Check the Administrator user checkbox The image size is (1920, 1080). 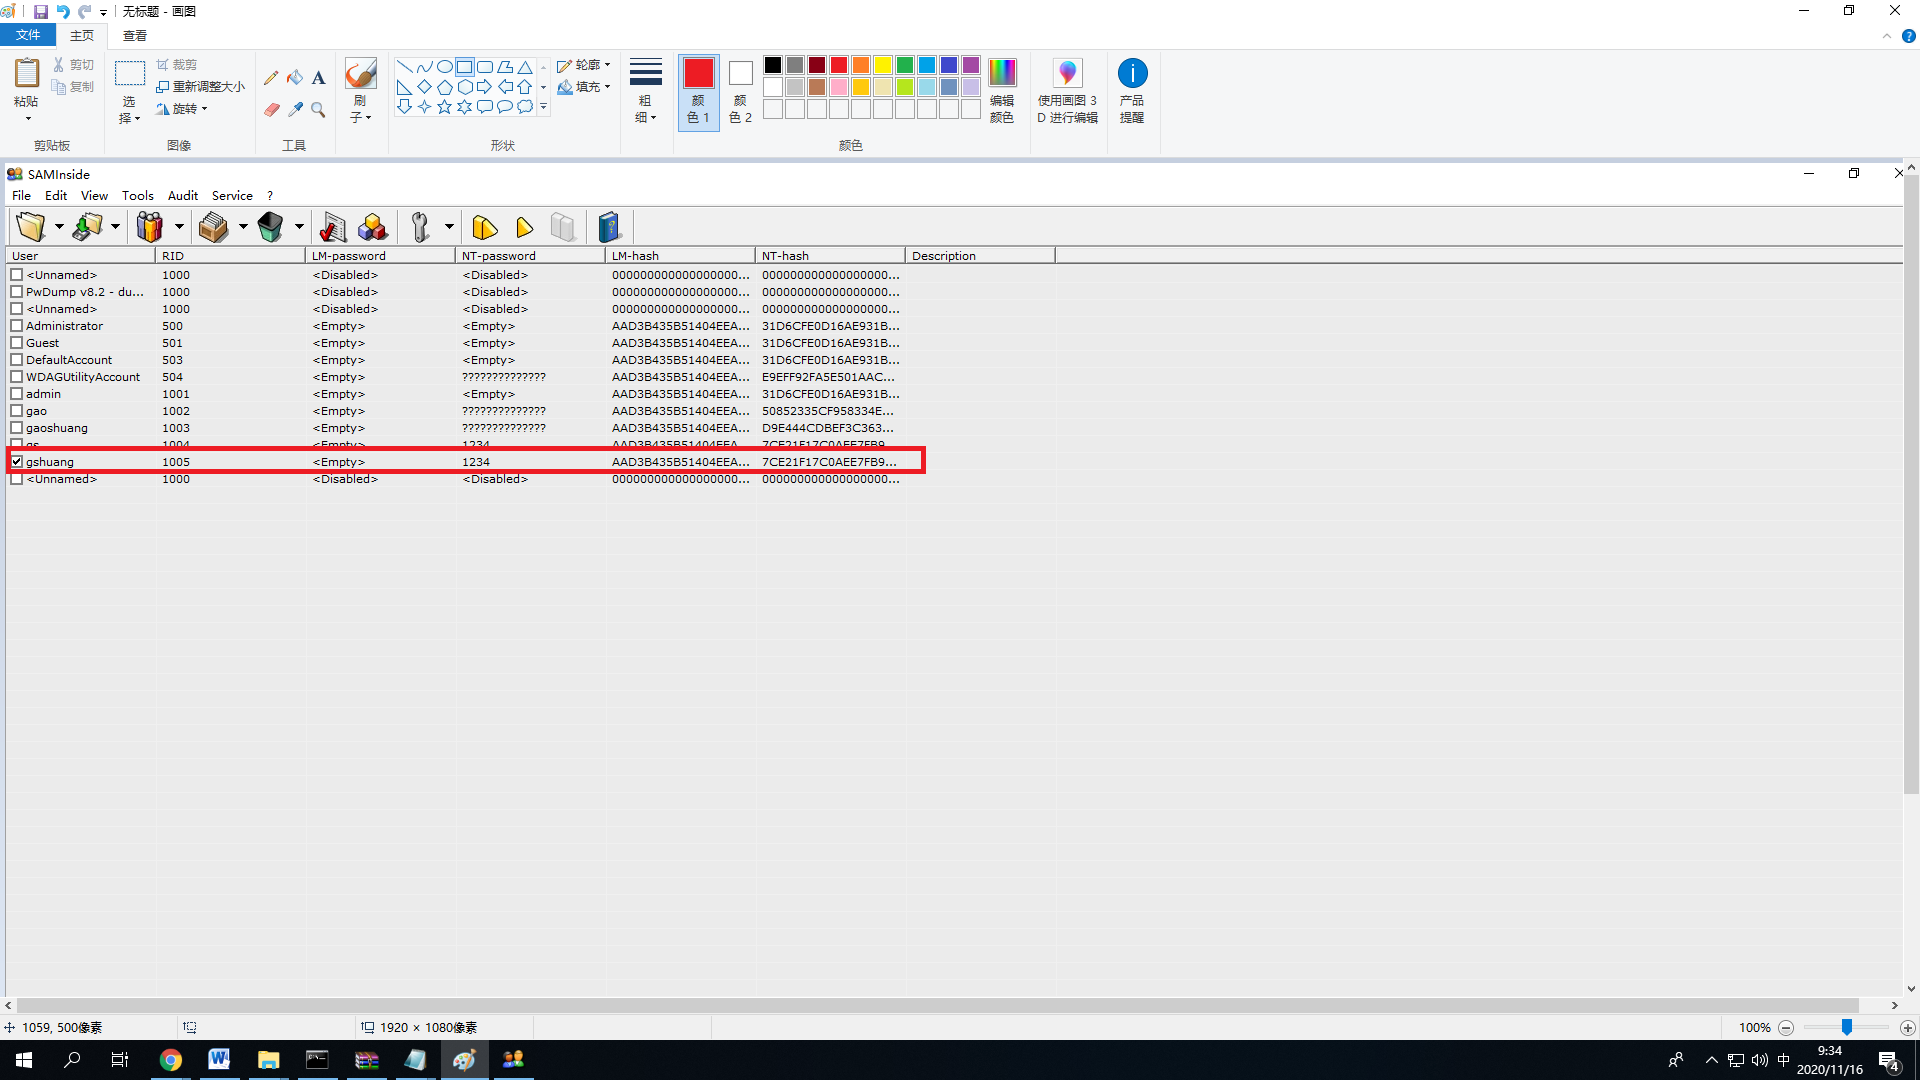pyautogui.click(x=17, y=326)
